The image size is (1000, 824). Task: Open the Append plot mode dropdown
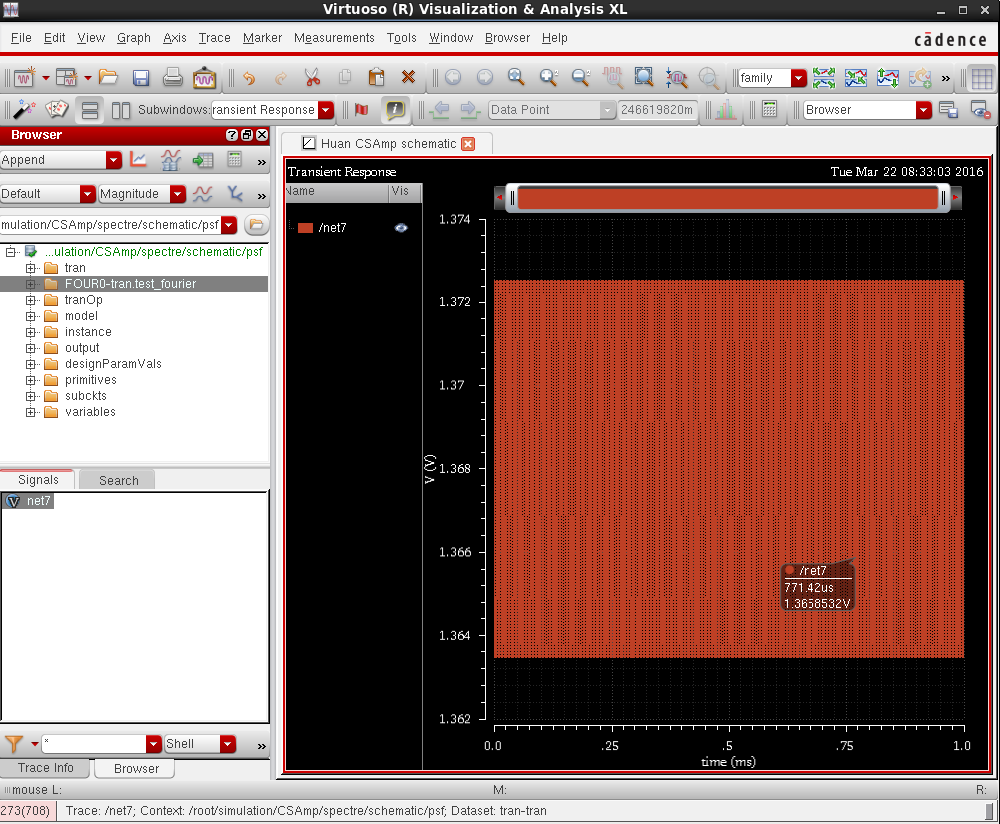[113, 160]
